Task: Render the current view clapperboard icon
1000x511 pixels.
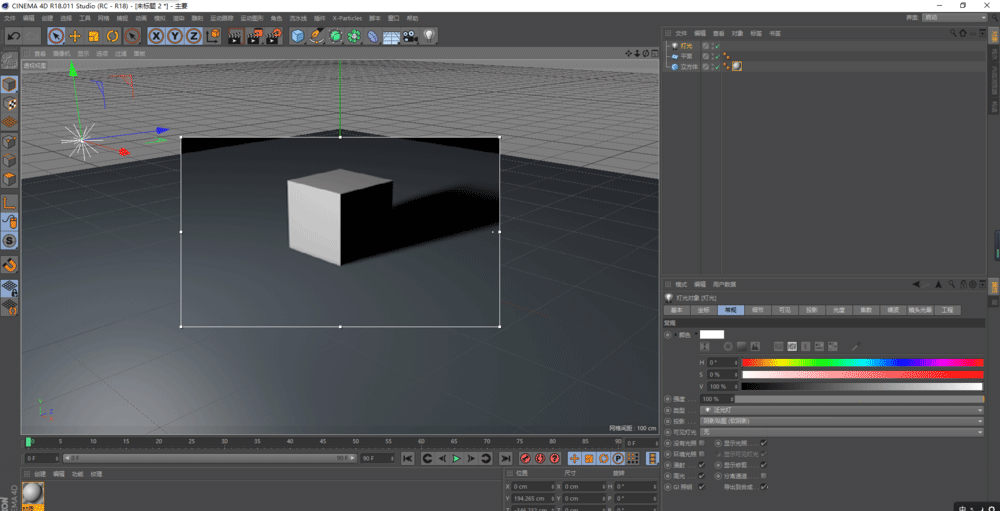Action: point(235,36)
